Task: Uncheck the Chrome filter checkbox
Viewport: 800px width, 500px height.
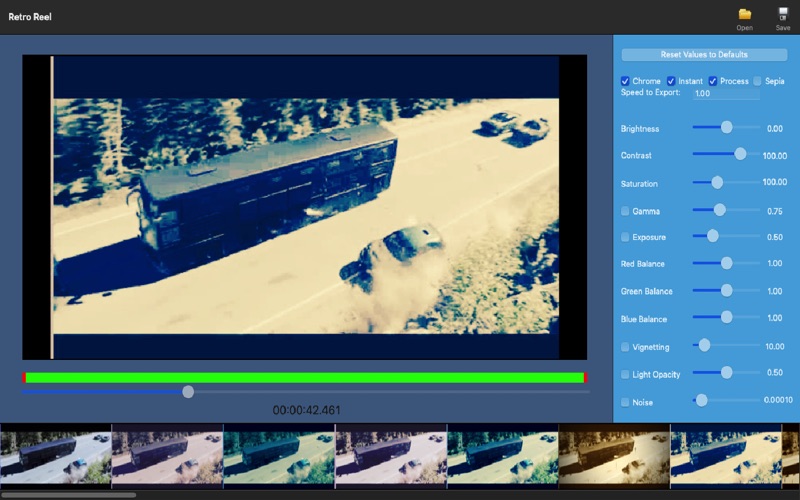Action: (x=625, y=81)
